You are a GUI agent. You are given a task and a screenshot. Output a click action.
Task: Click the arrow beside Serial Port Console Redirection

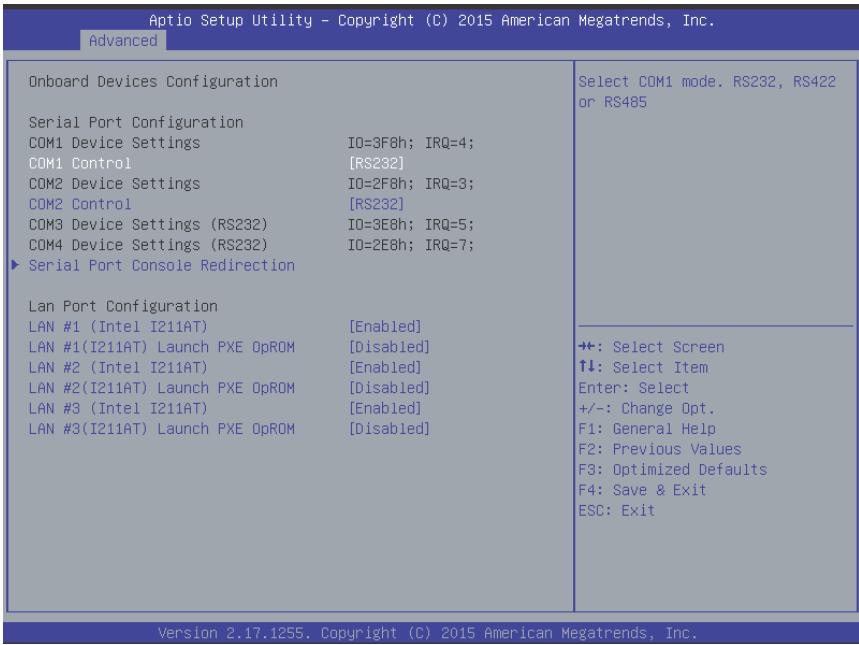(x=15, y=265)
